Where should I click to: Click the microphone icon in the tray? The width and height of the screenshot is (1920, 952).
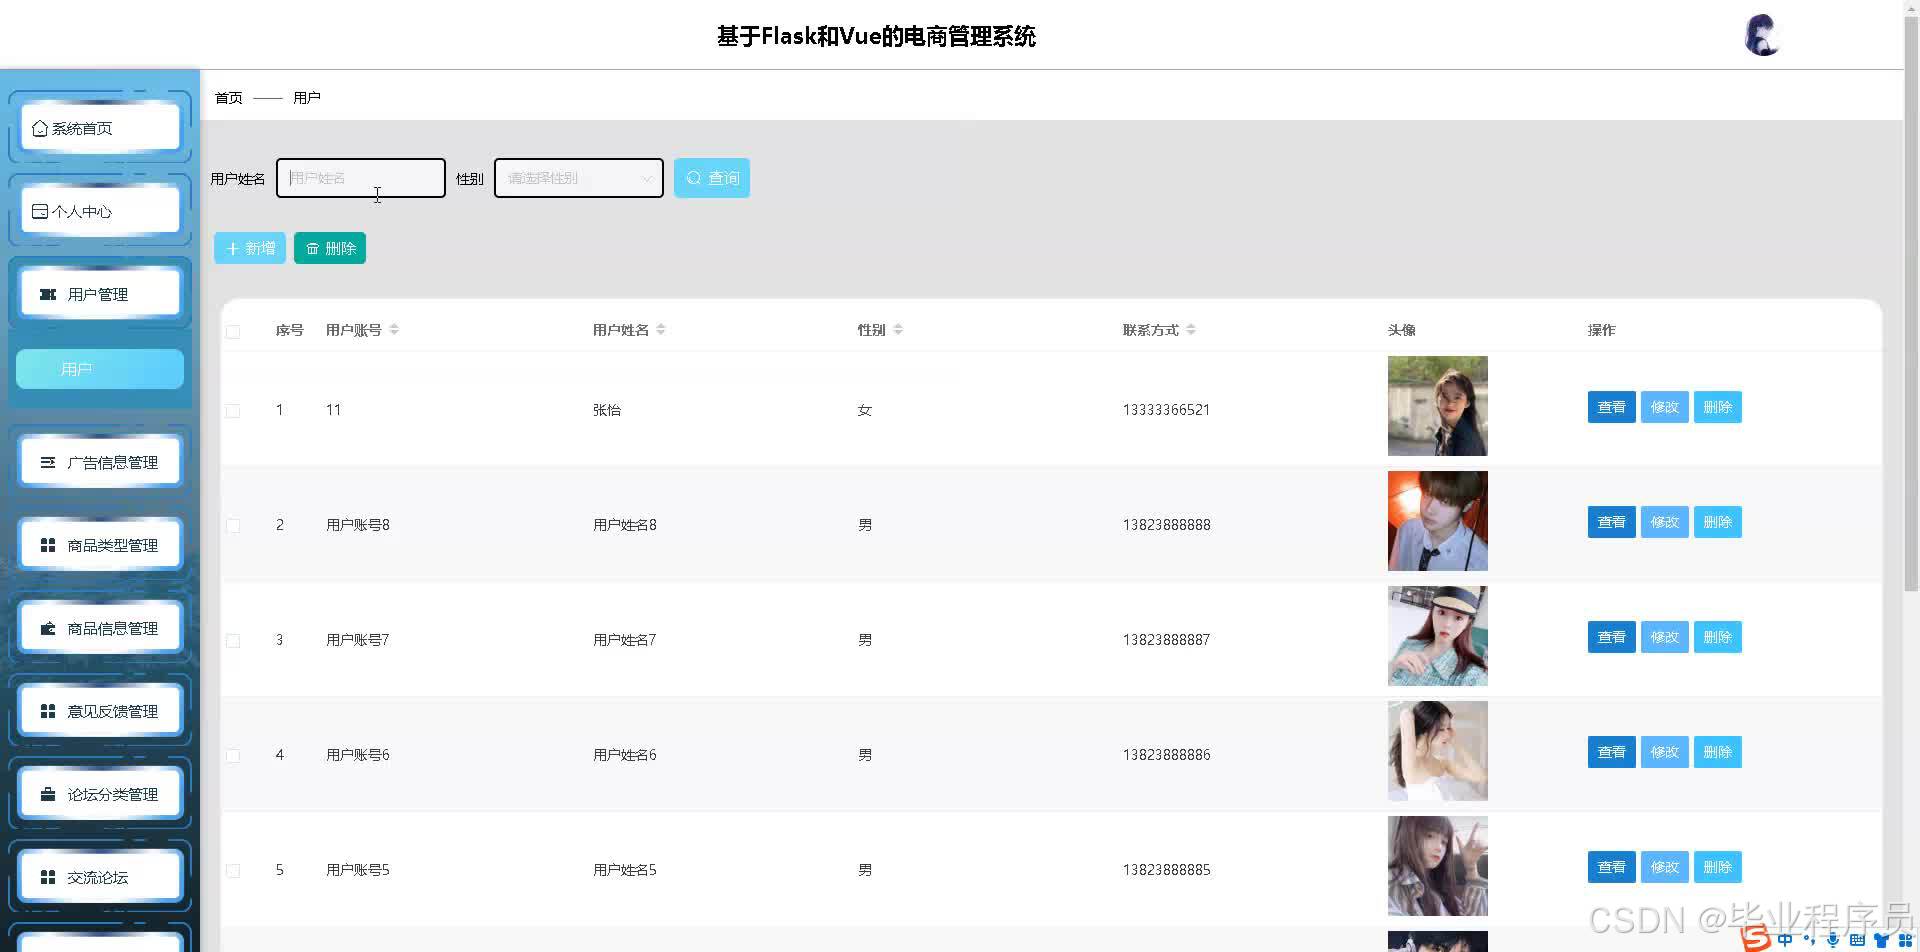pos(1832,940)
